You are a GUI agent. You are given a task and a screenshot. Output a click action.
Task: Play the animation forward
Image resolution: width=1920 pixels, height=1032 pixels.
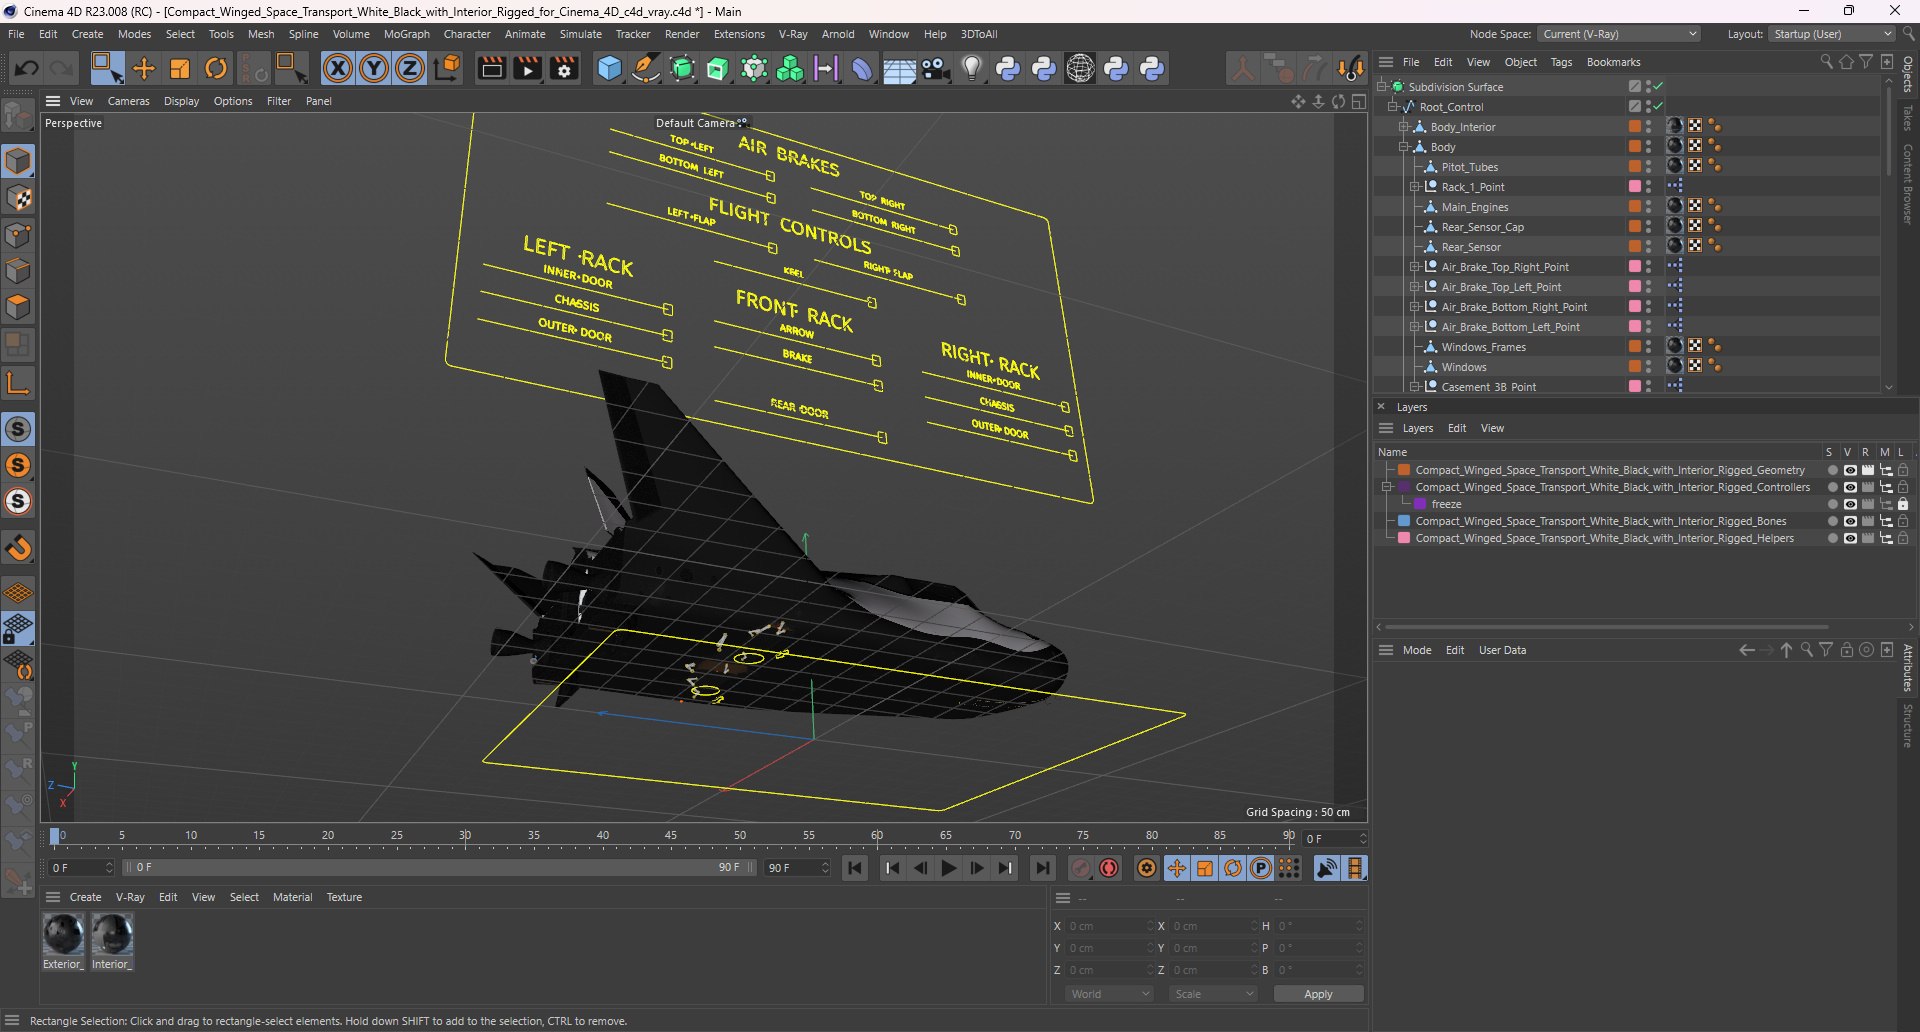click(949, 868)
